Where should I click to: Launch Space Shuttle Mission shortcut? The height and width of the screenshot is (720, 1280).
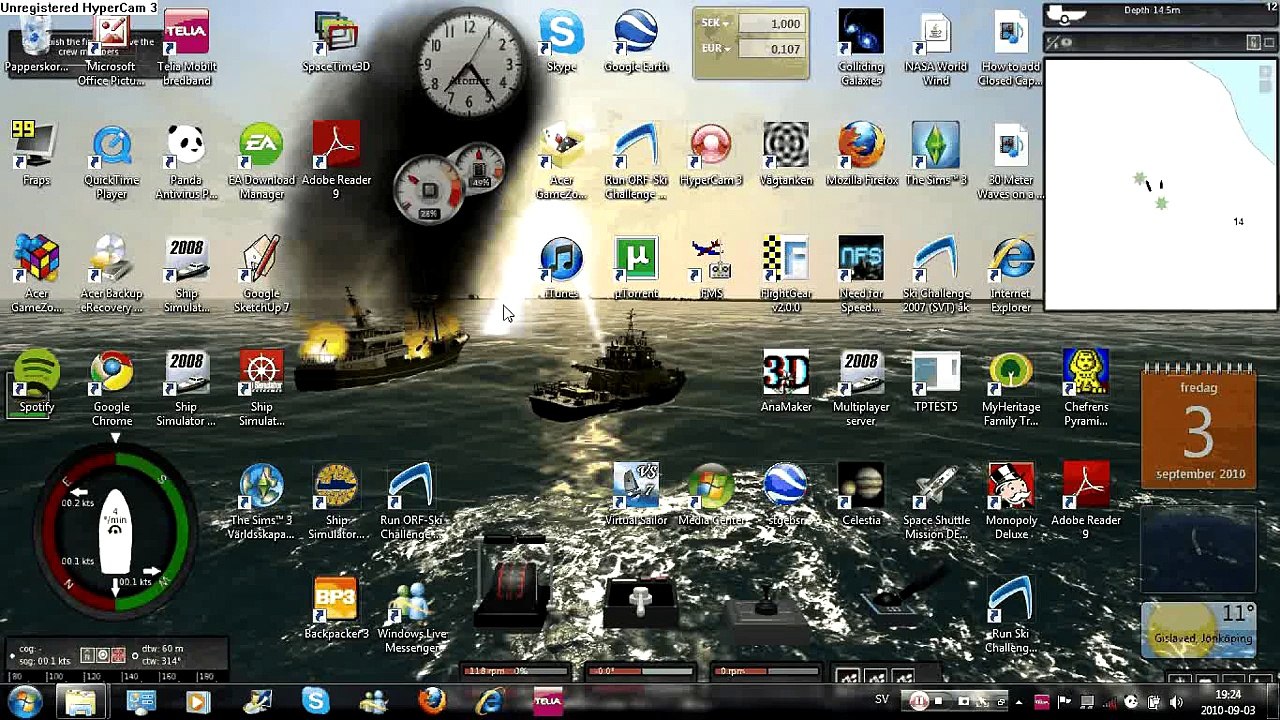(x=936, y=501)
